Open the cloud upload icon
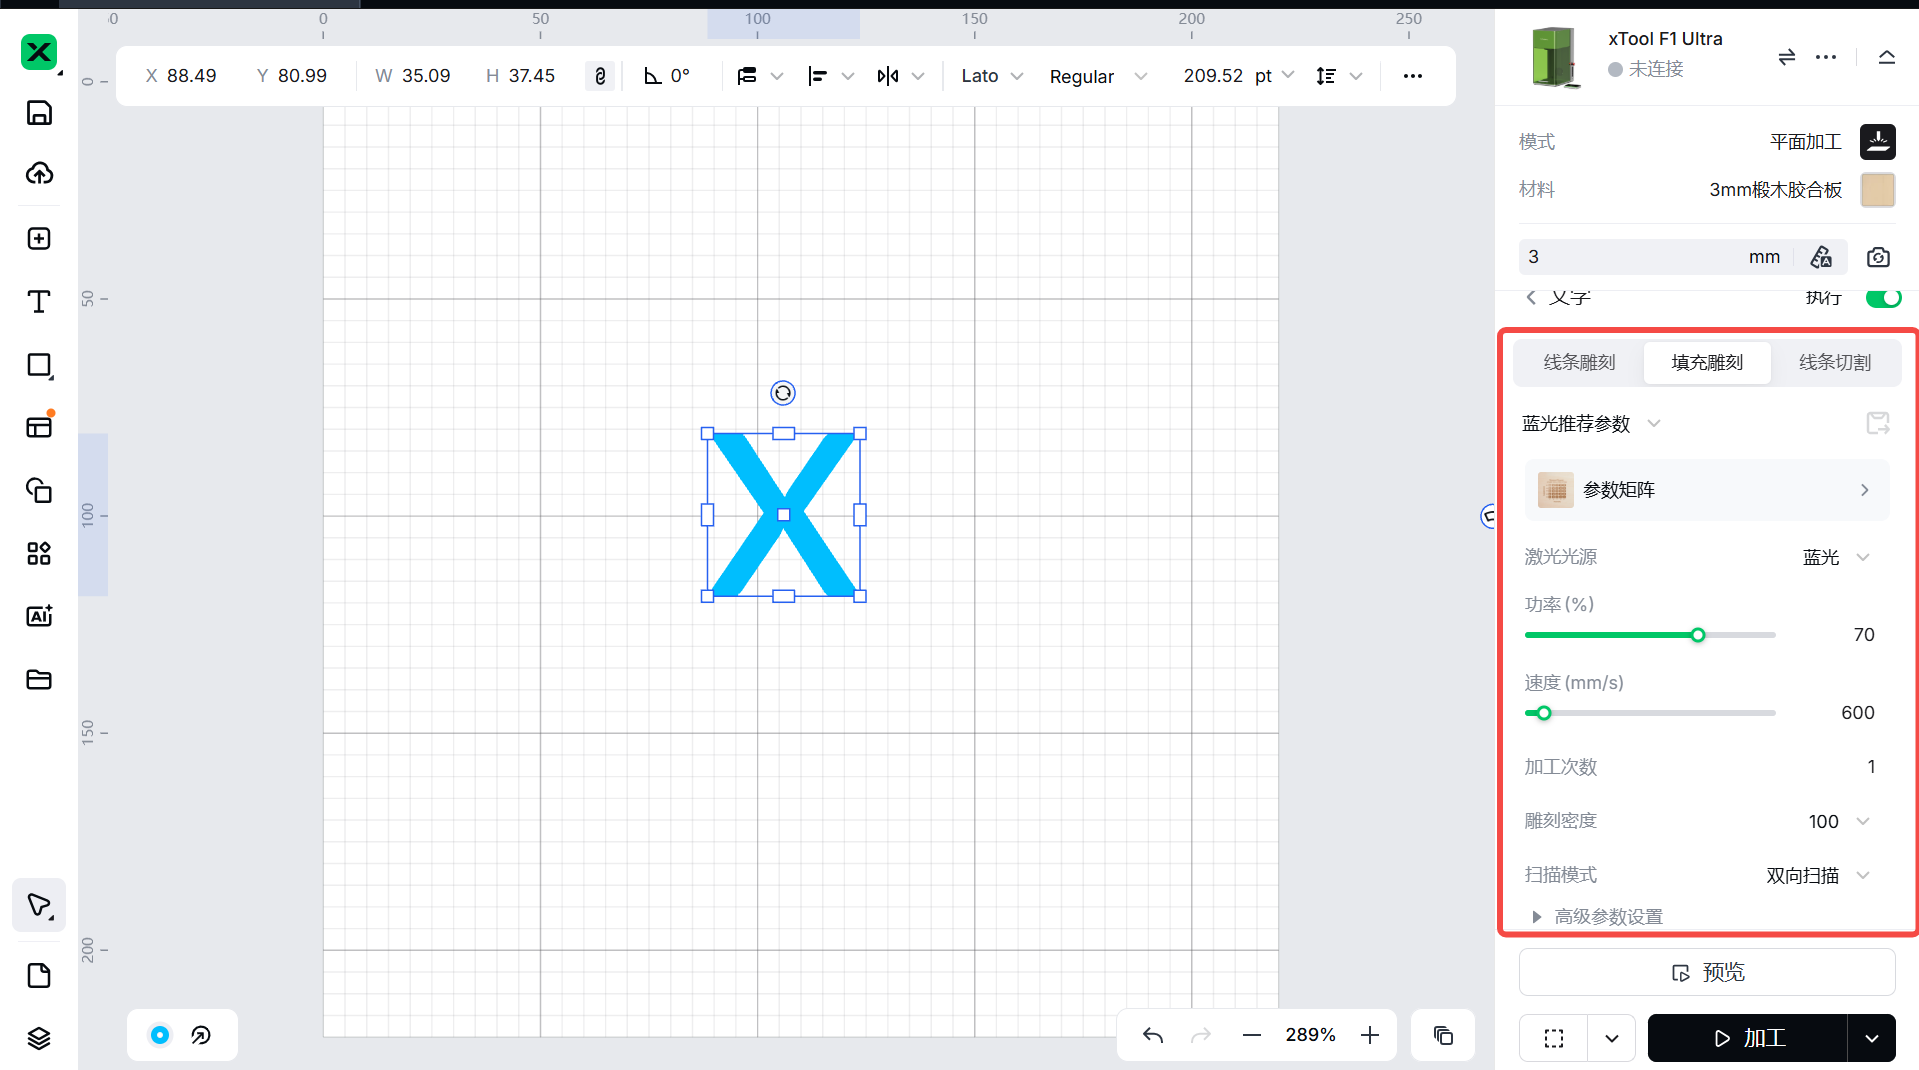The height and width of the screenshot is (1070, 1919). click(39, 174)
